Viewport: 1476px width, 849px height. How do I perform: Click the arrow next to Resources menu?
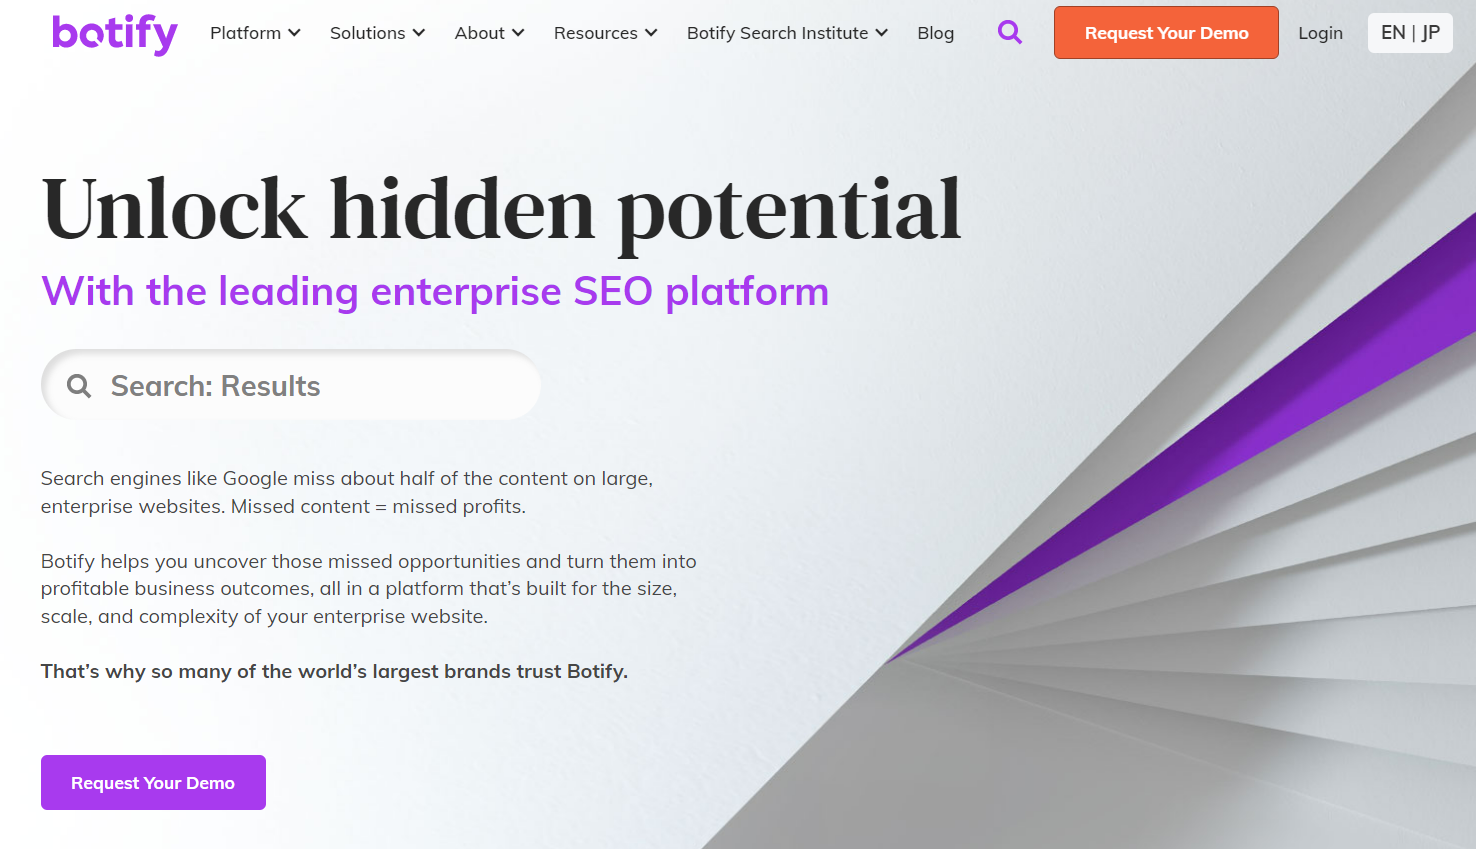coord(653,32)
